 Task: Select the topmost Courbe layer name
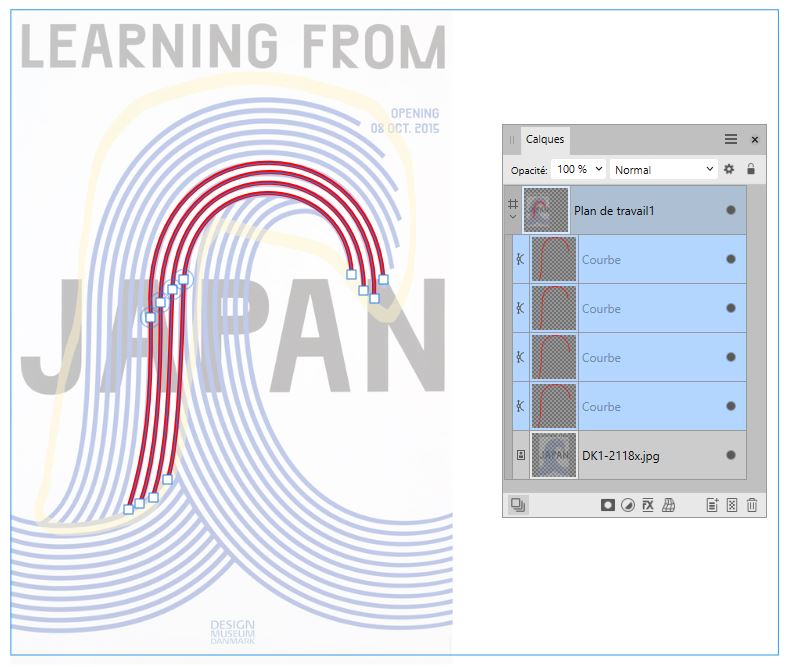[601, 260]
